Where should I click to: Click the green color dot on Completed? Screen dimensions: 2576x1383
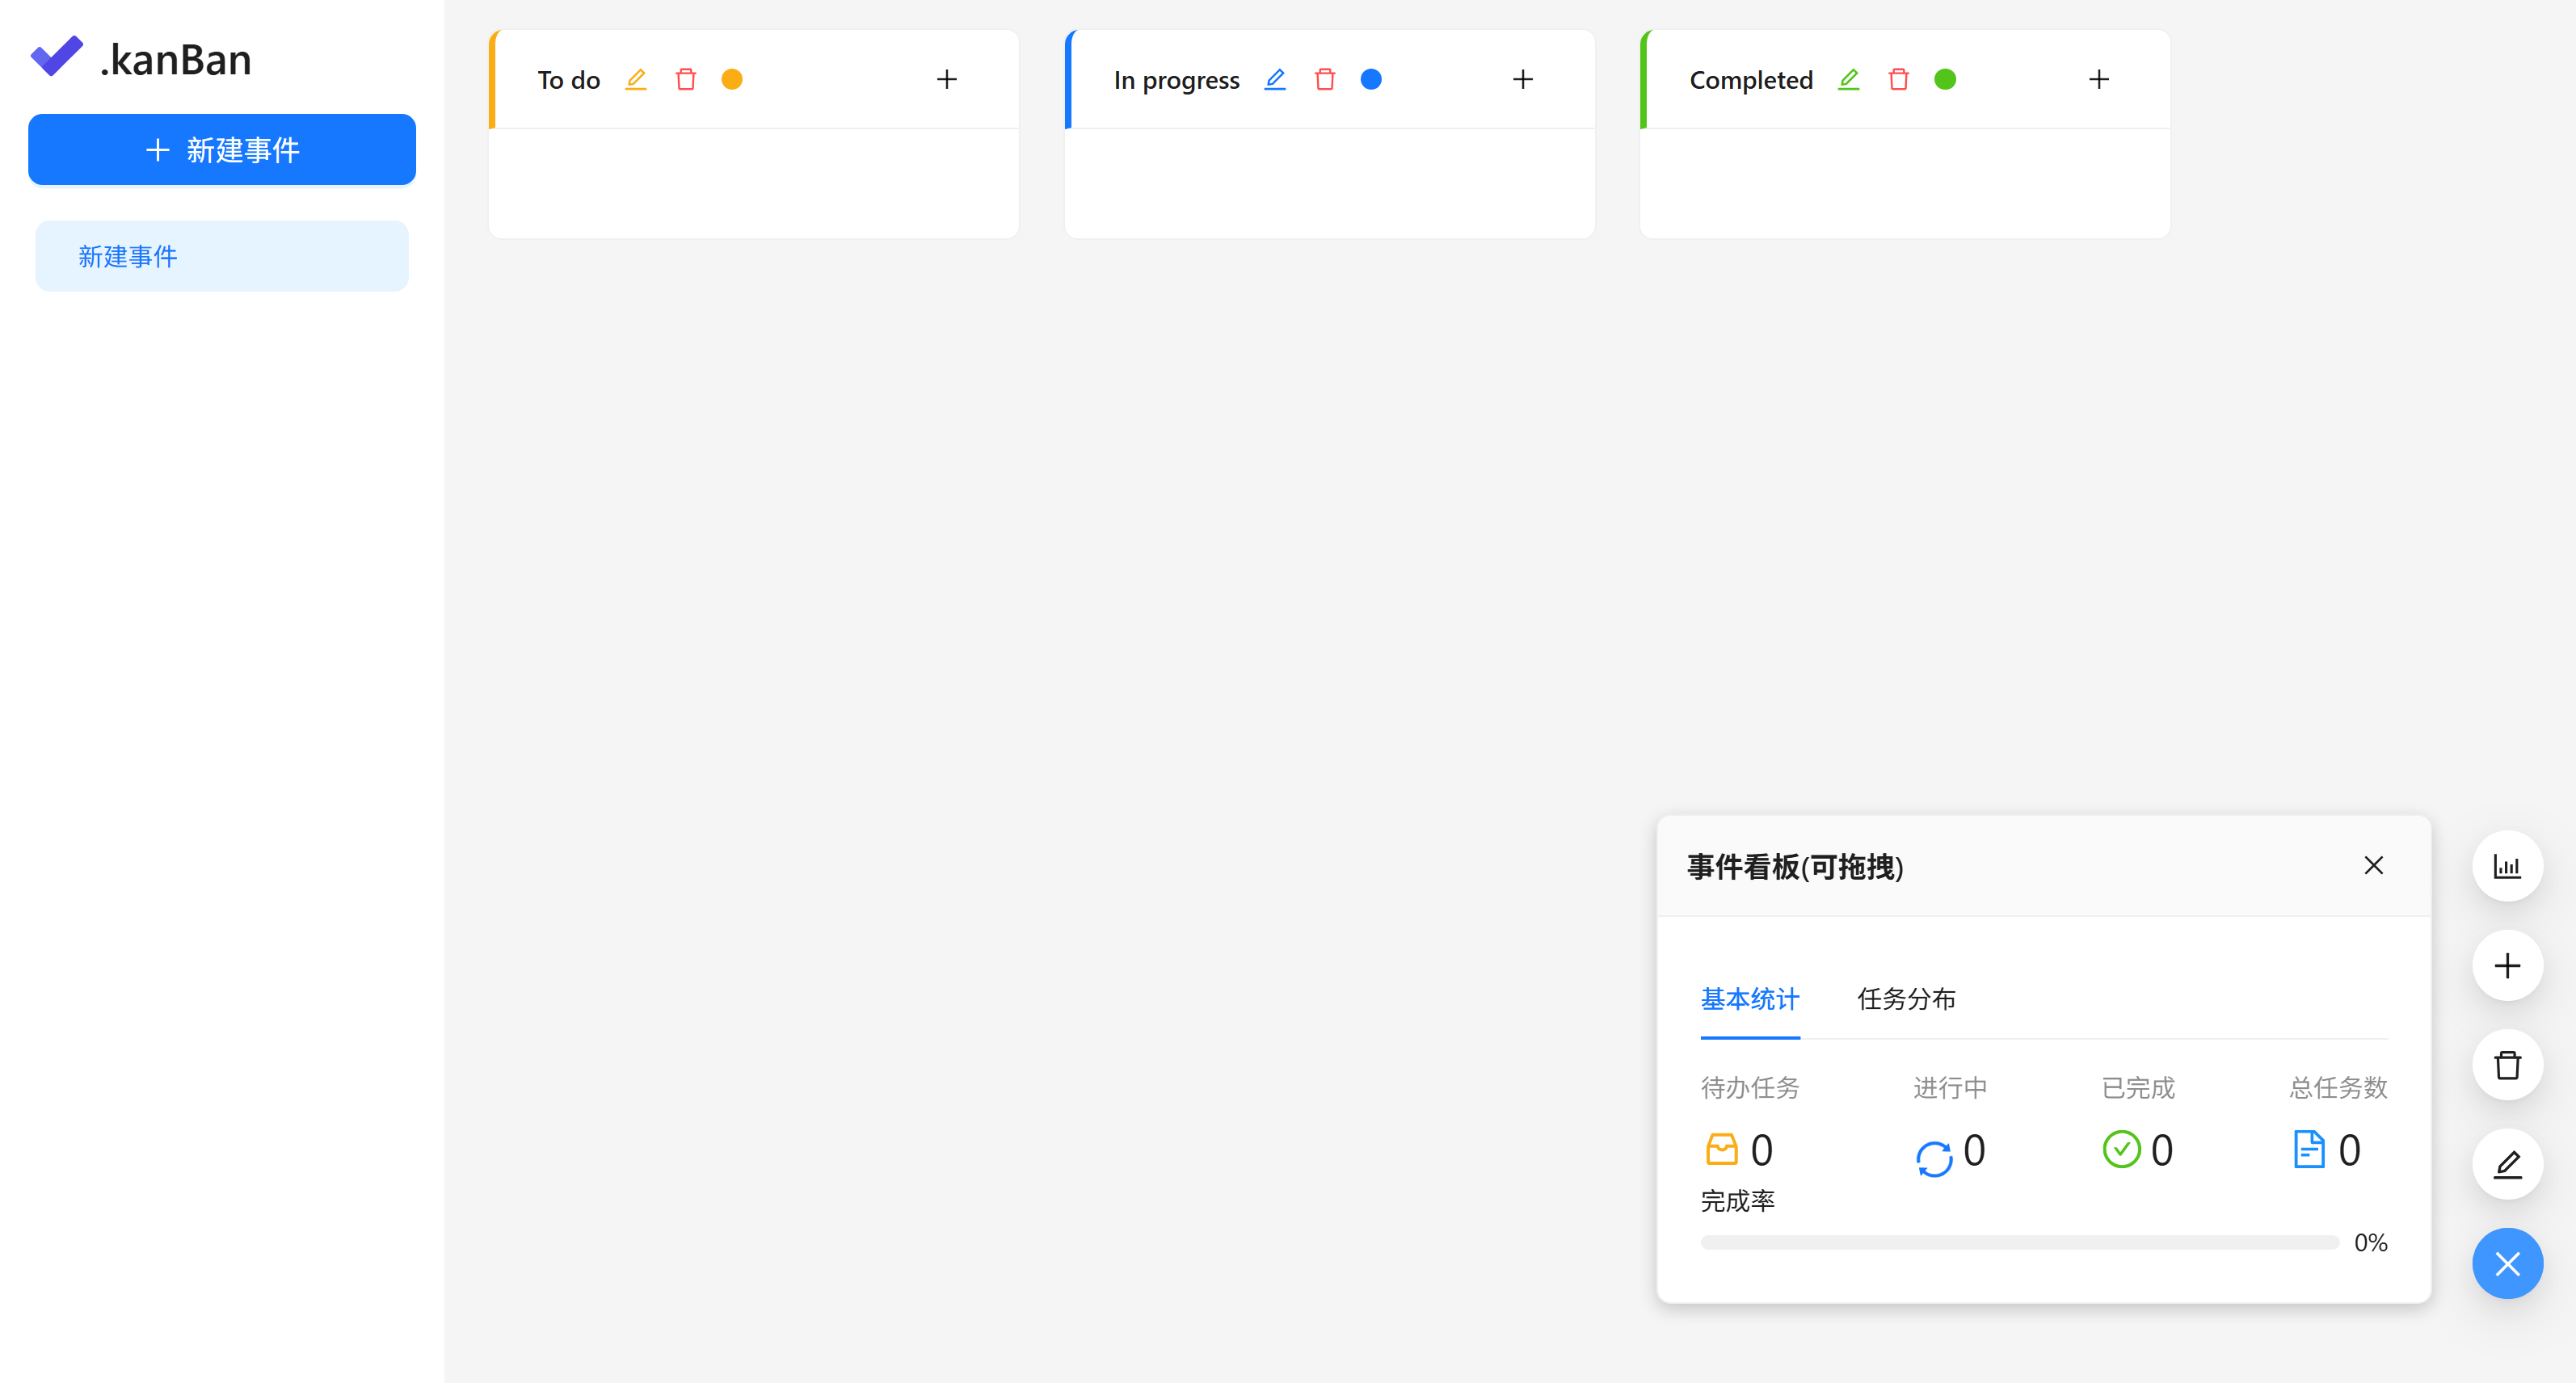[x=1946, y=78]
